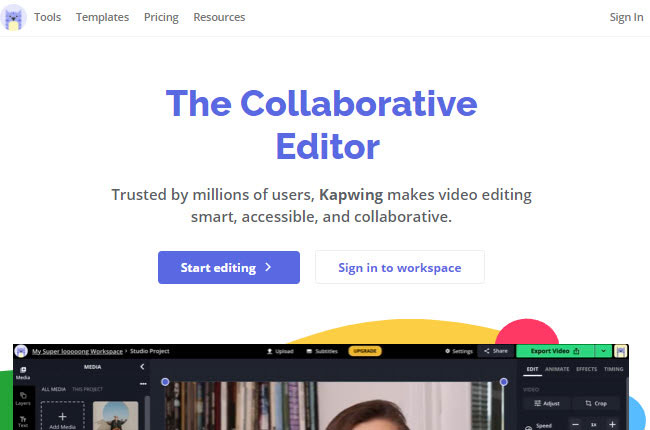This screenshot has height=430, width=650.
Task: Click the Start editing button
Action: (x=229, y=267)
